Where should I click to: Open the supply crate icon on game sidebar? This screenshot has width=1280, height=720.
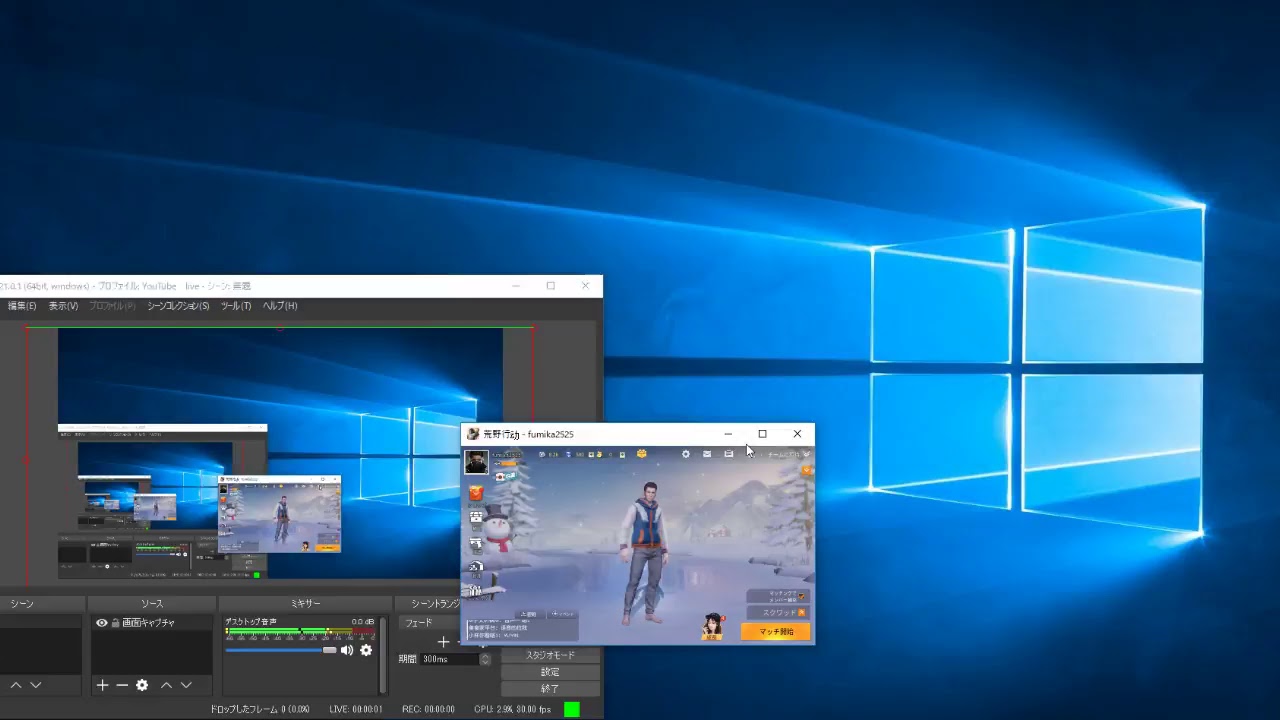pos(476,517)
